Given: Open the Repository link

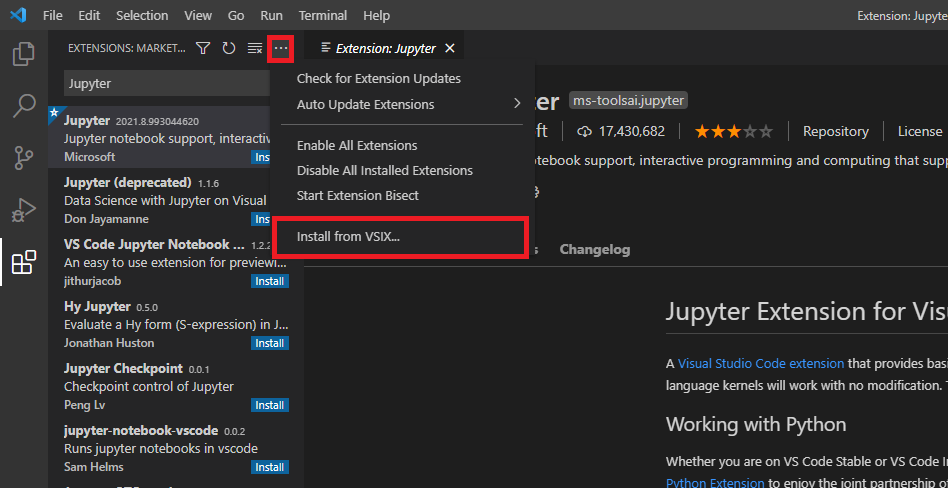Looking at the screenshot, I should tap(836, 131).
